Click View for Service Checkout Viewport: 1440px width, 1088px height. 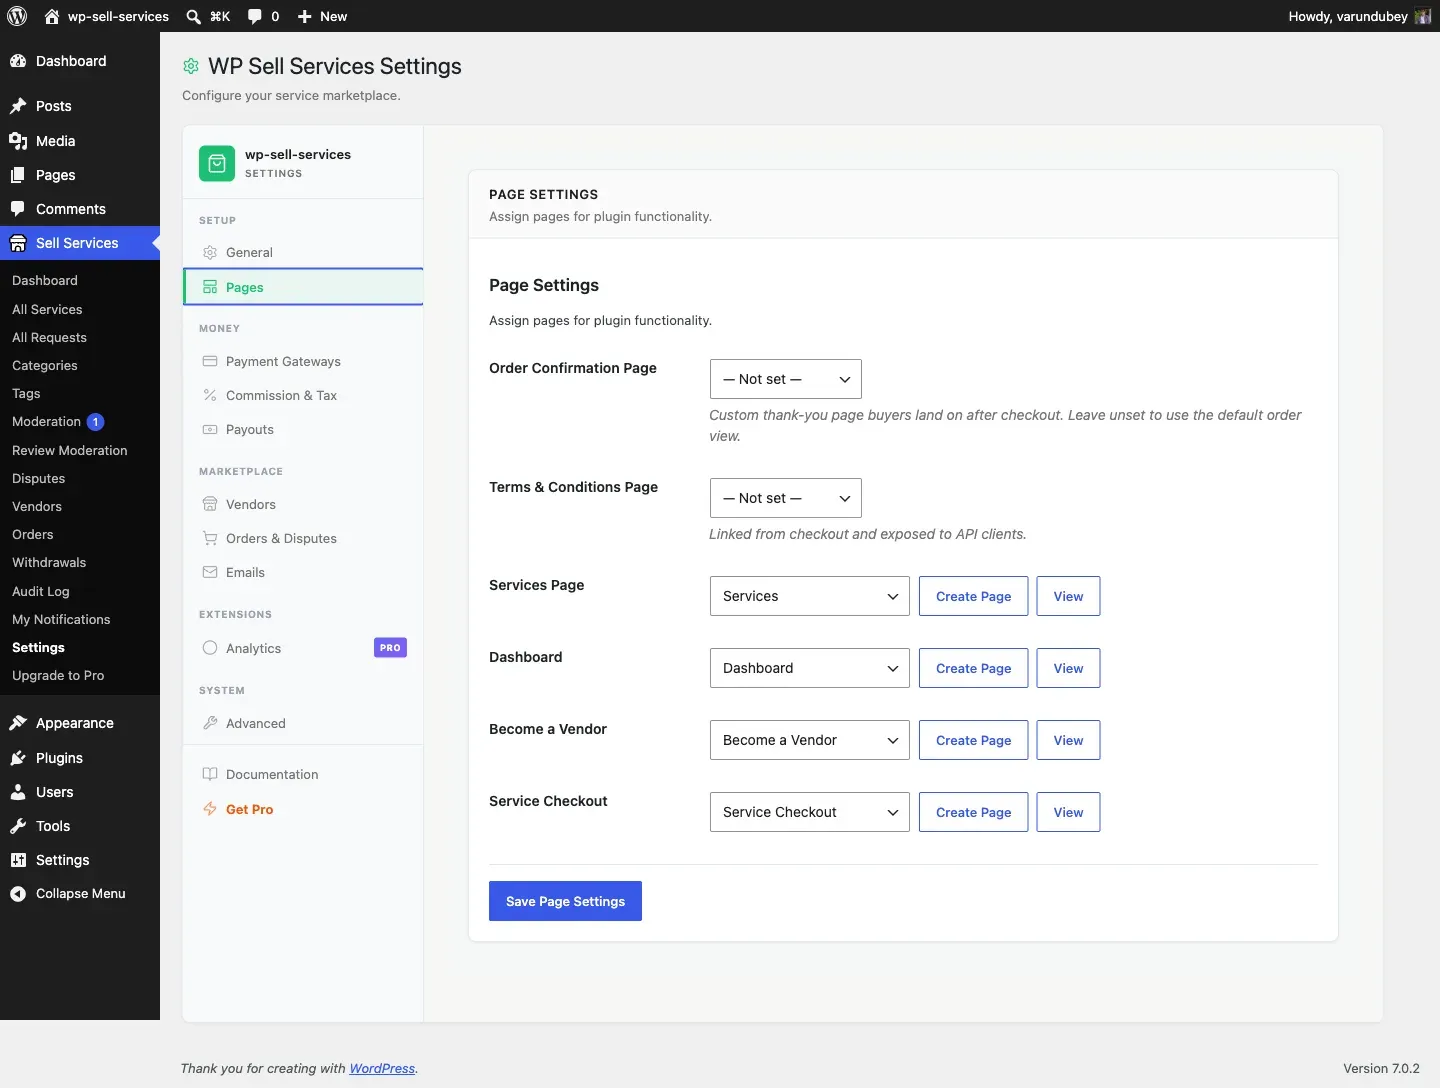click(1068, 812)
